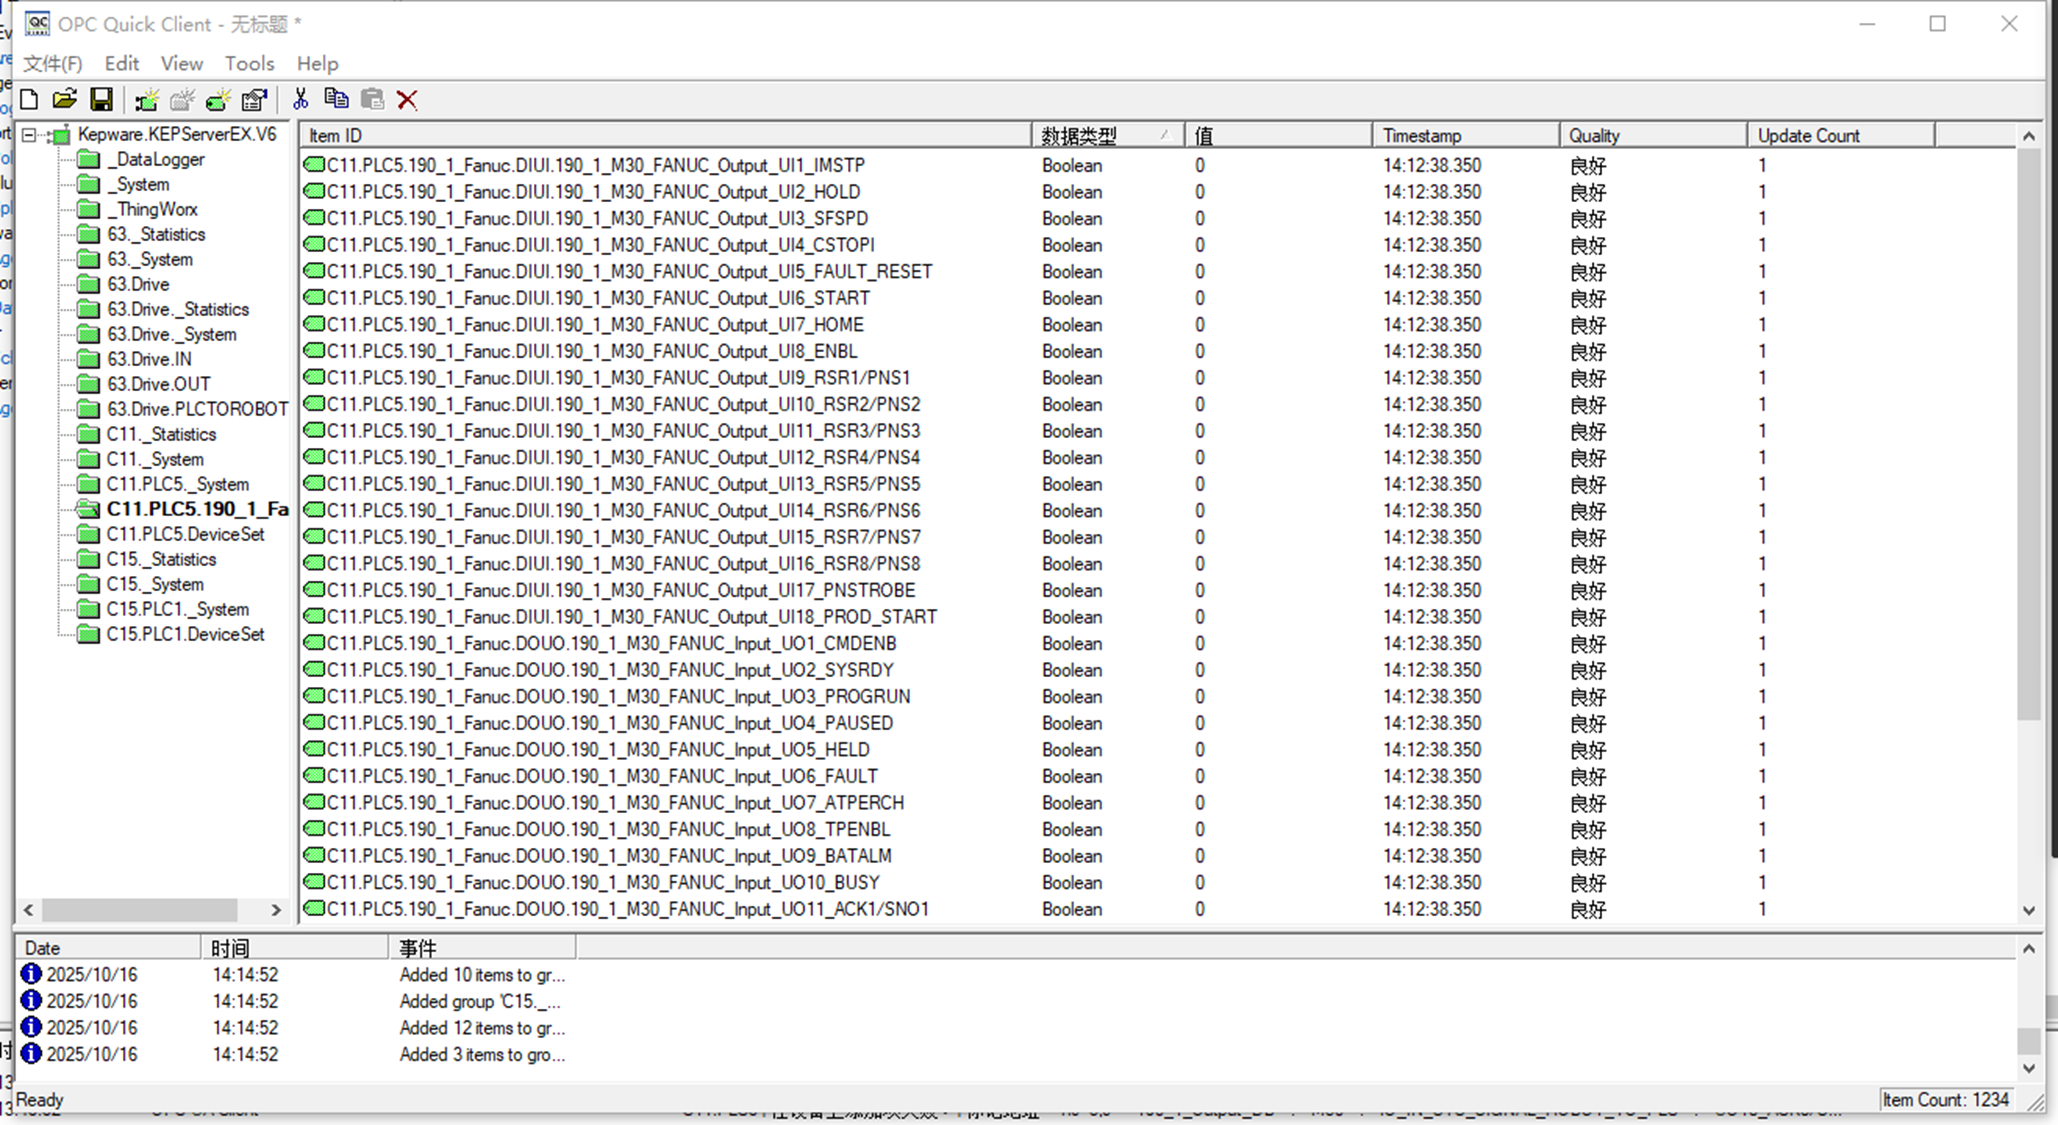Click the red Delete X icon
Viewport: 2058px width, 1125px height.
coord(407,99)
